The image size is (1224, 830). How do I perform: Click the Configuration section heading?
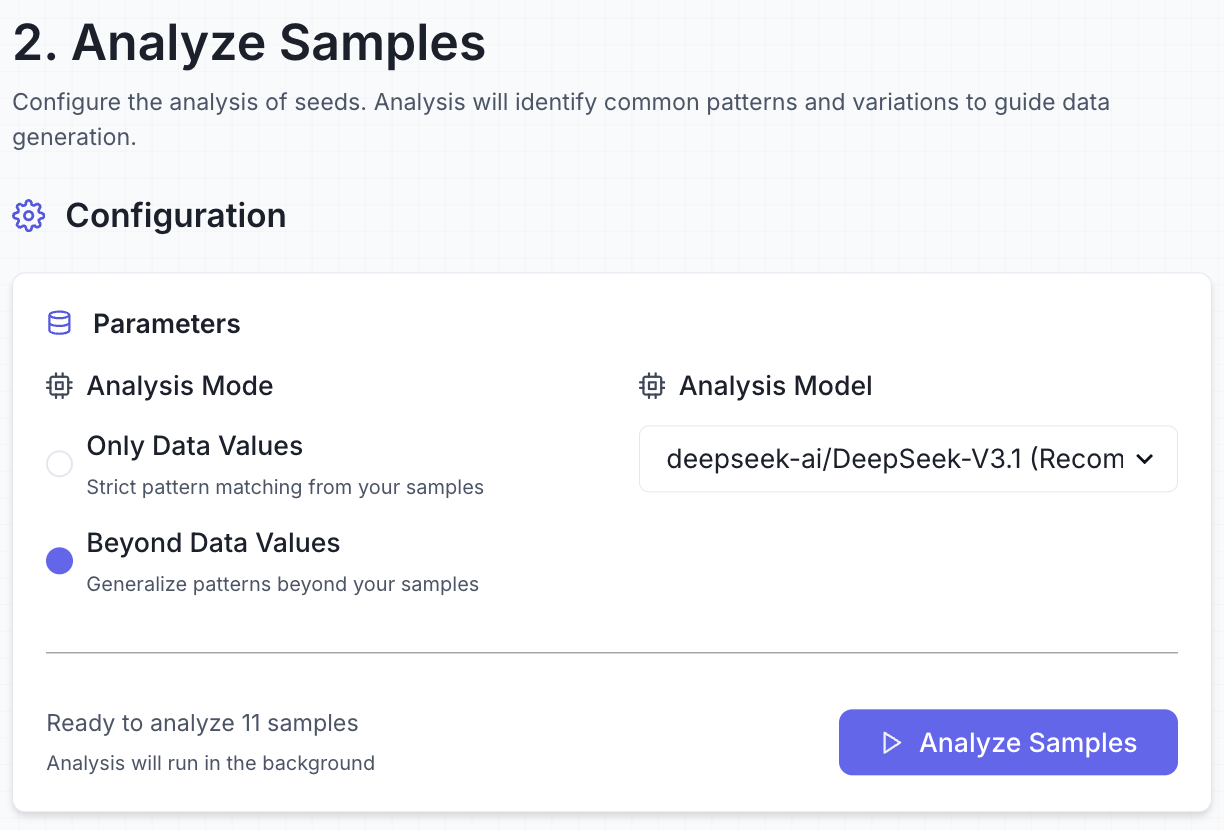[x=176, y=216]
